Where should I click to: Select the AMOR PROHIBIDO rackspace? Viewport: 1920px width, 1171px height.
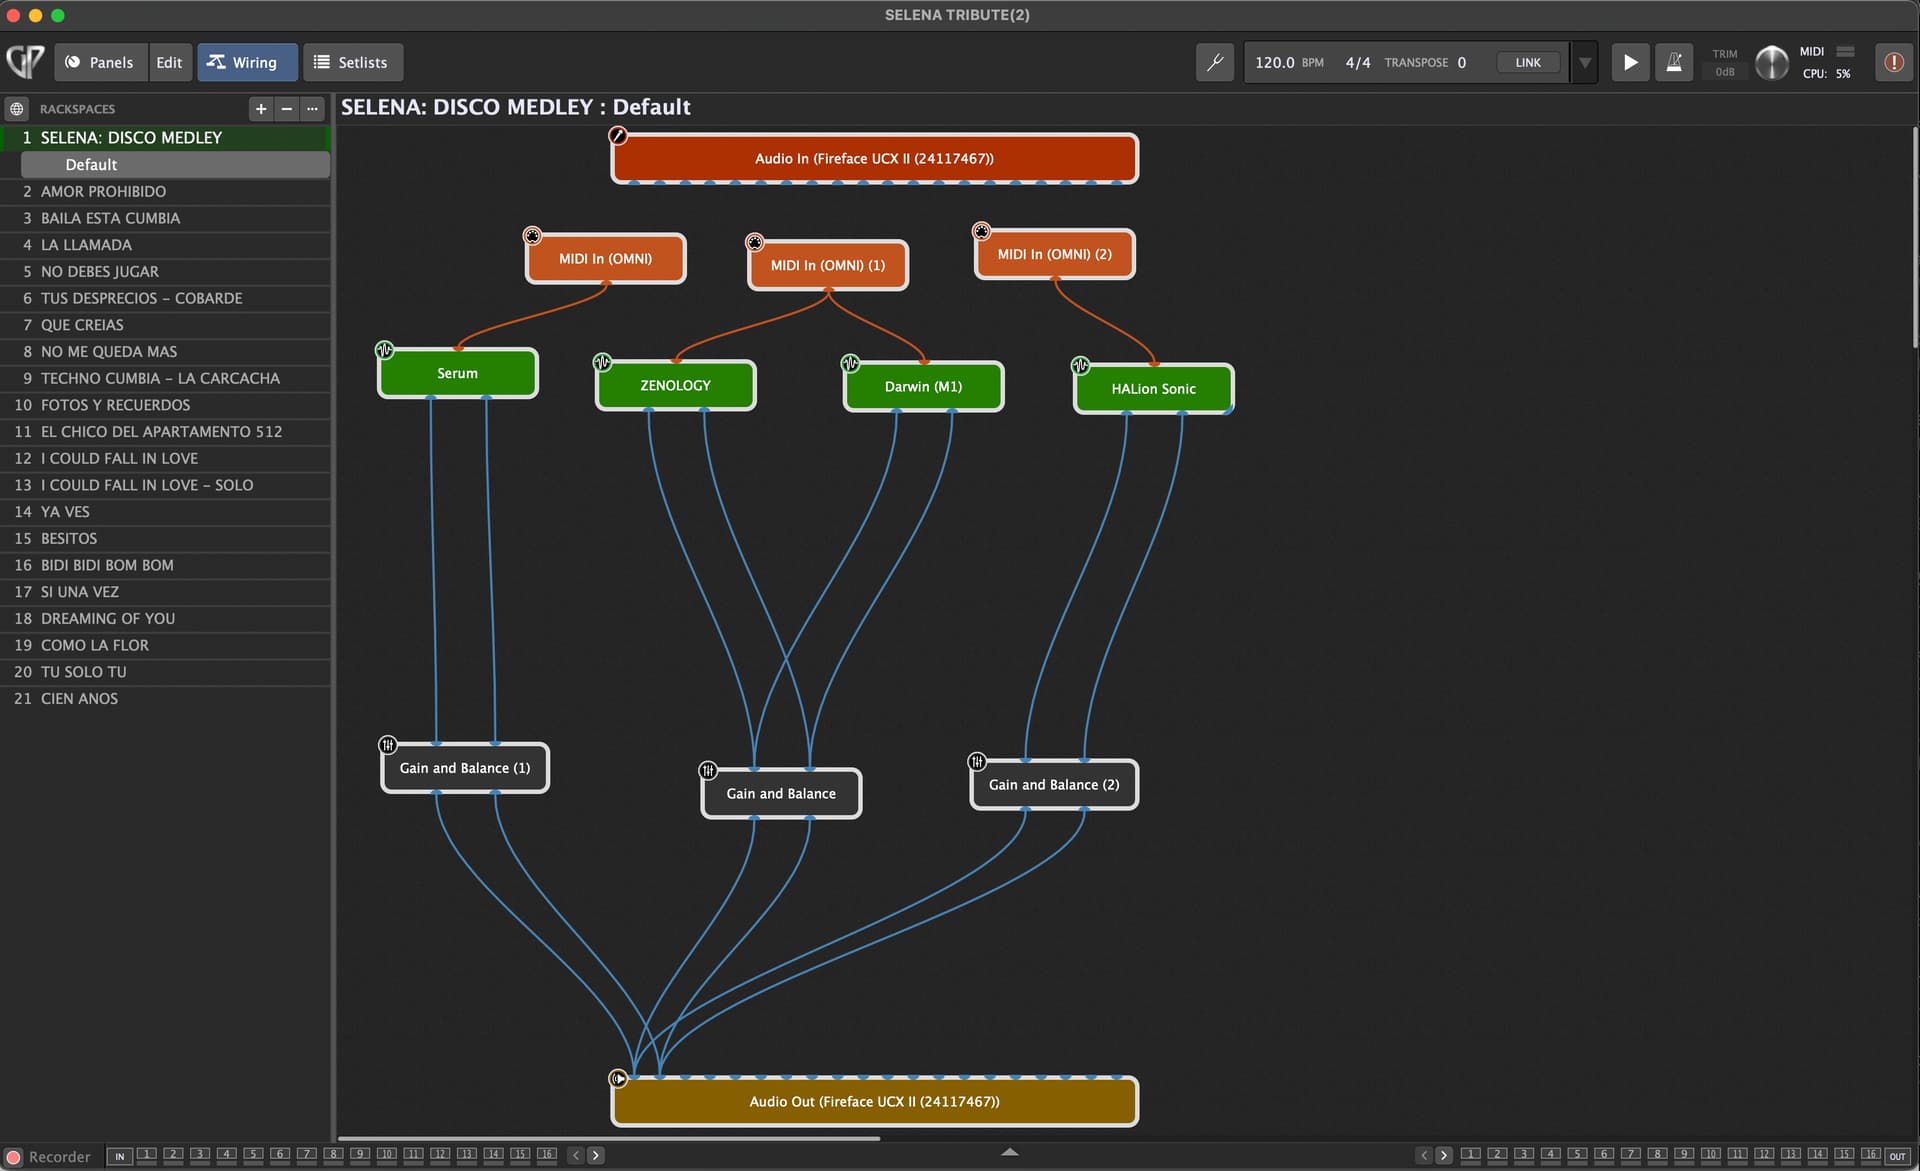(x=165, y=191)
